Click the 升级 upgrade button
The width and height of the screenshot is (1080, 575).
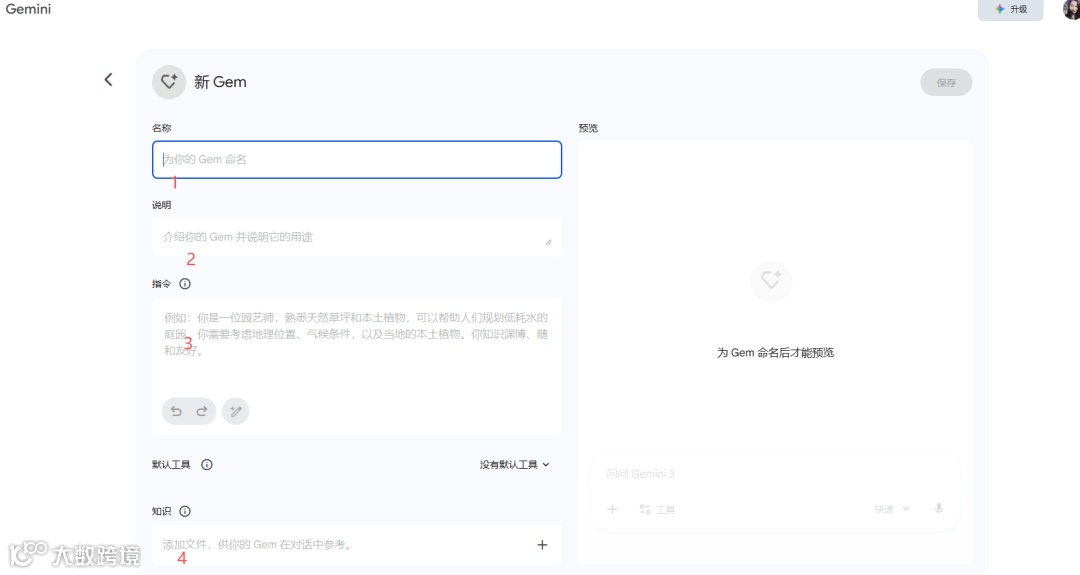point(1010,10)
